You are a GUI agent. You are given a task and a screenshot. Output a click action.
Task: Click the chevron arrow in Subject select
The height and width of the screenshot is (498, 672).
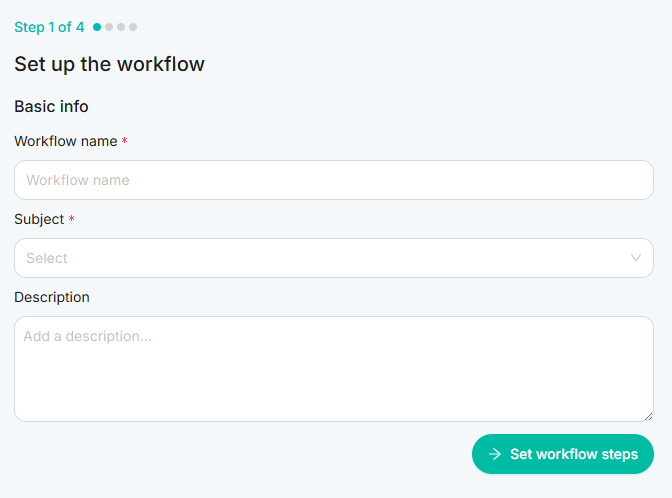pos(636,258)
